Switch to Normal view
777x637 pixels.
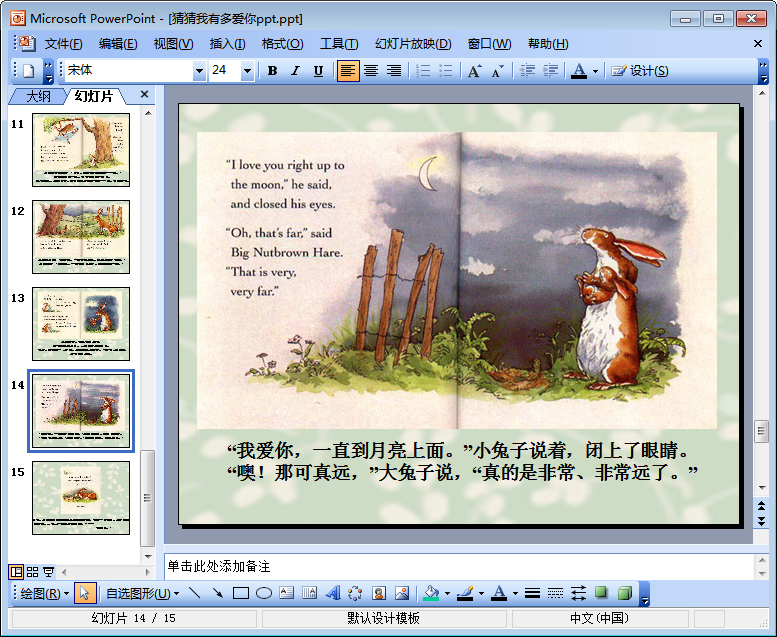click(x=16, y=572)
